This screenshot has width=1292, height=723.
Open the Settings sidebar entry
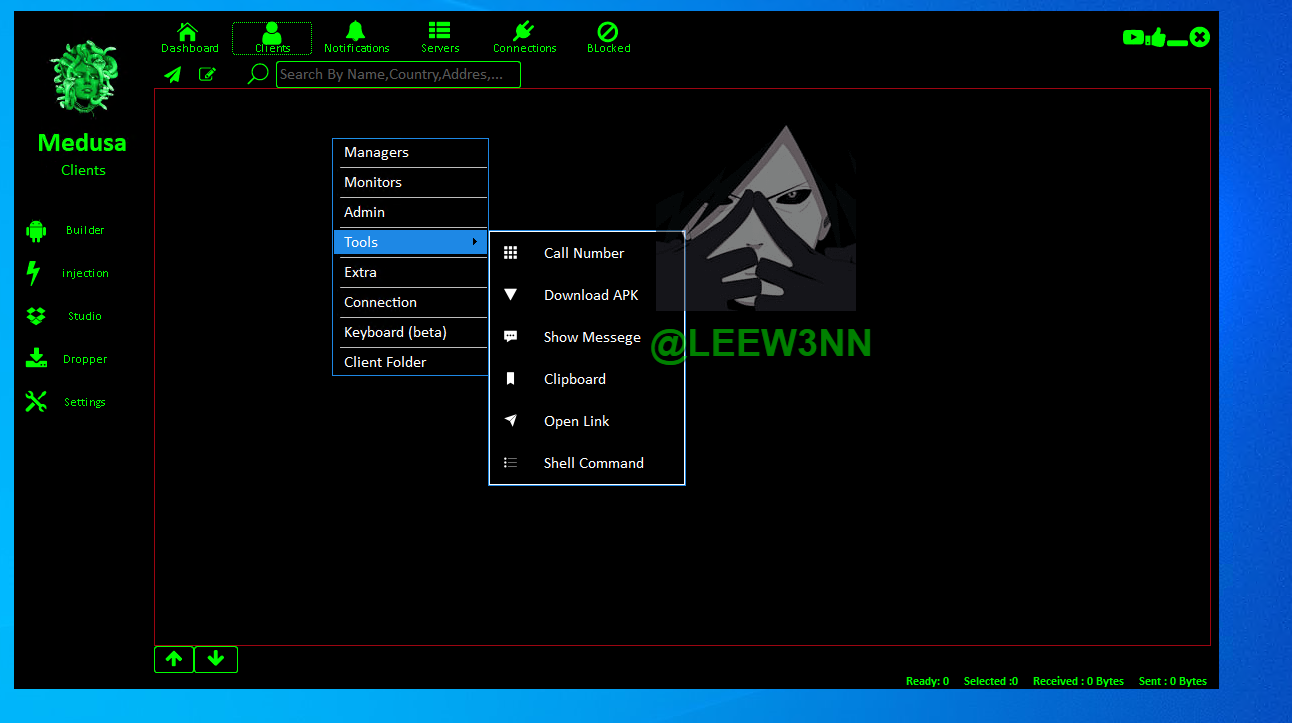pos(84,402)
